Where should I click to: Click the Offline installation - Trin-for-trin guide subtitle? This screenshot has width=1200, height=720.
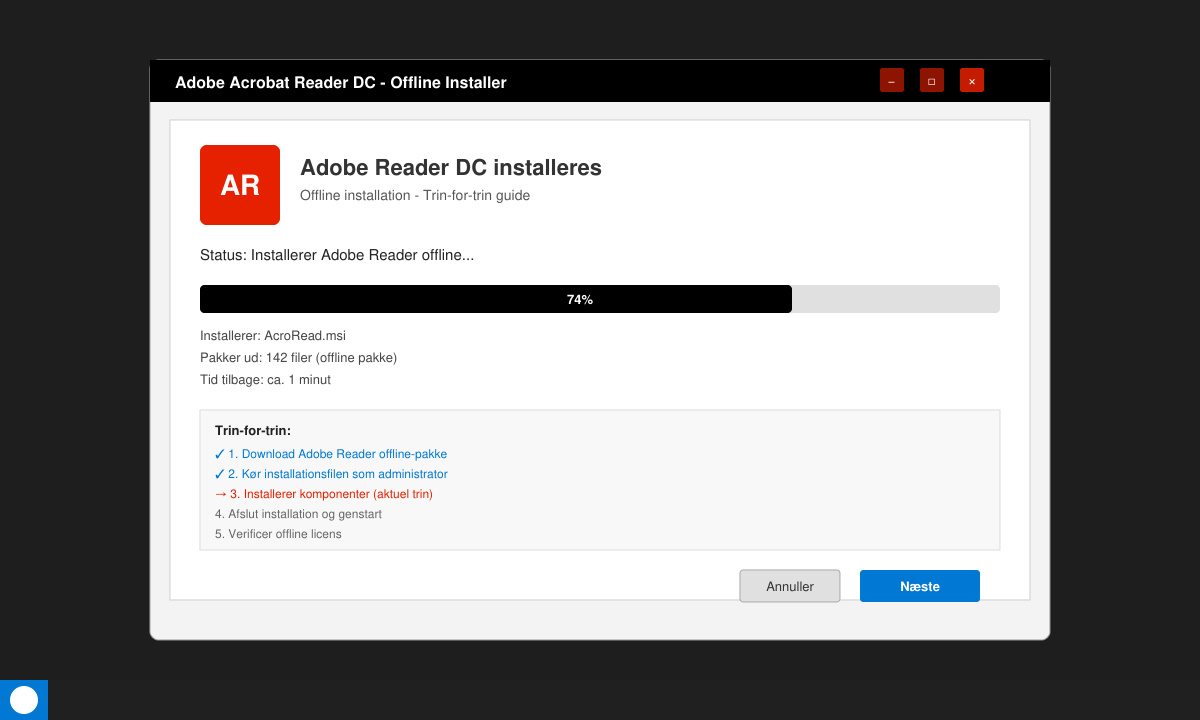415,195
